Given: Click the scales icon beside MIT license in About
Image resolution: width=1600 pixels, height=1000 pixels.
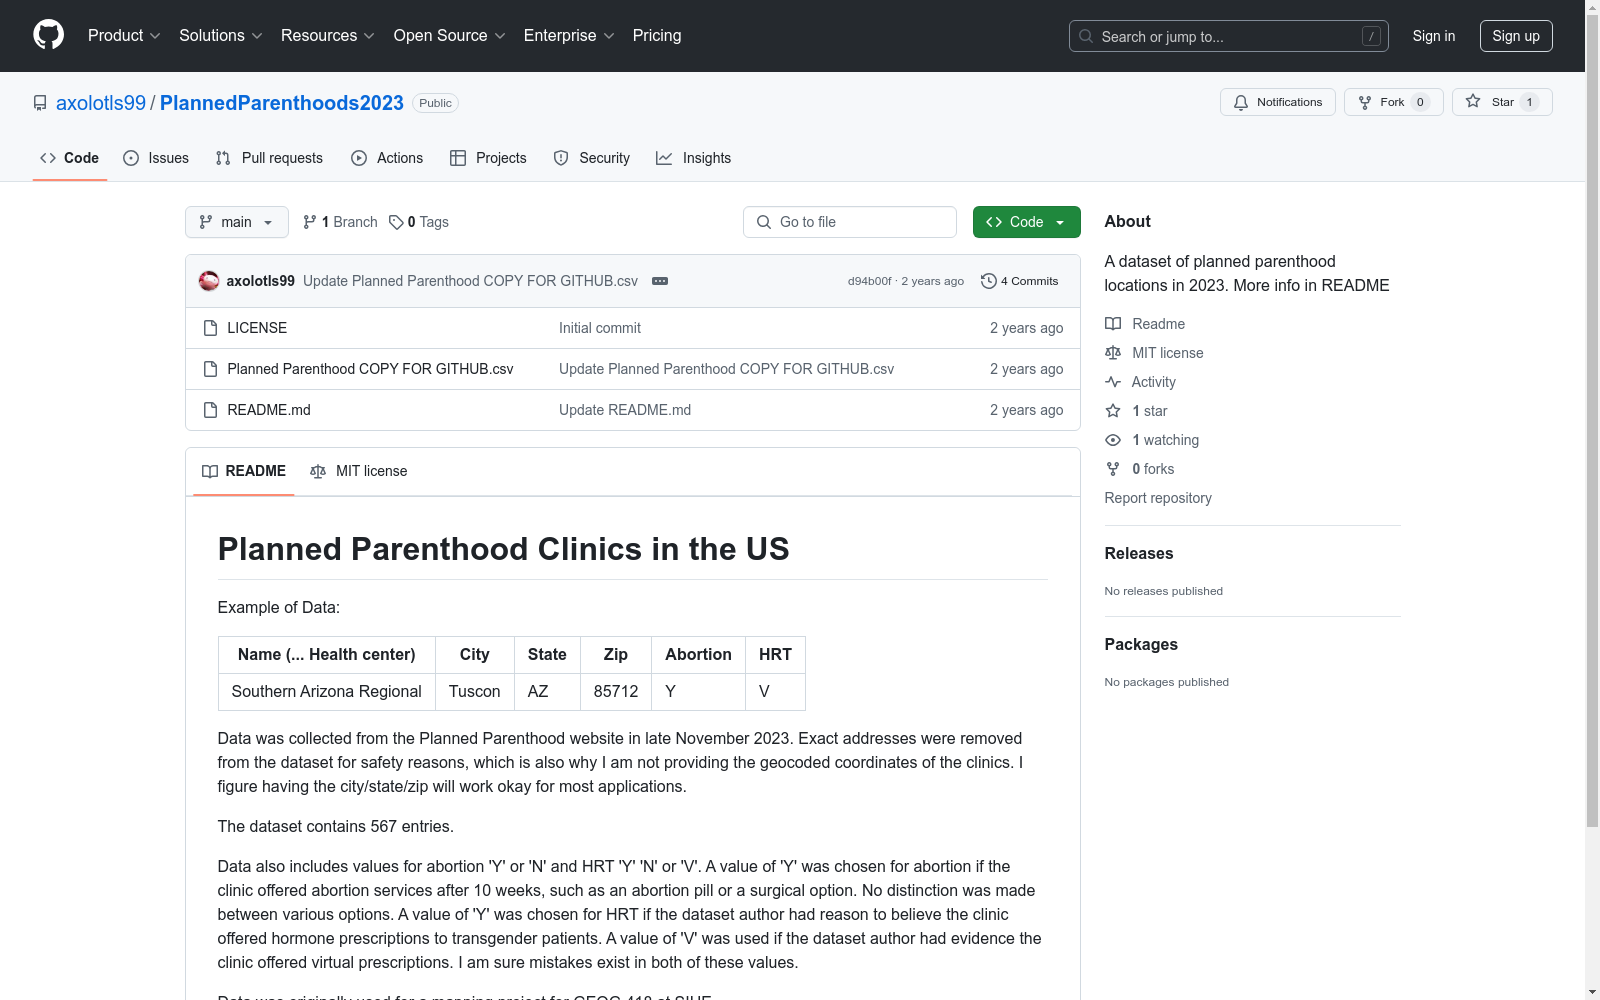Looking at the screenshot, I should pos(1113,353).
